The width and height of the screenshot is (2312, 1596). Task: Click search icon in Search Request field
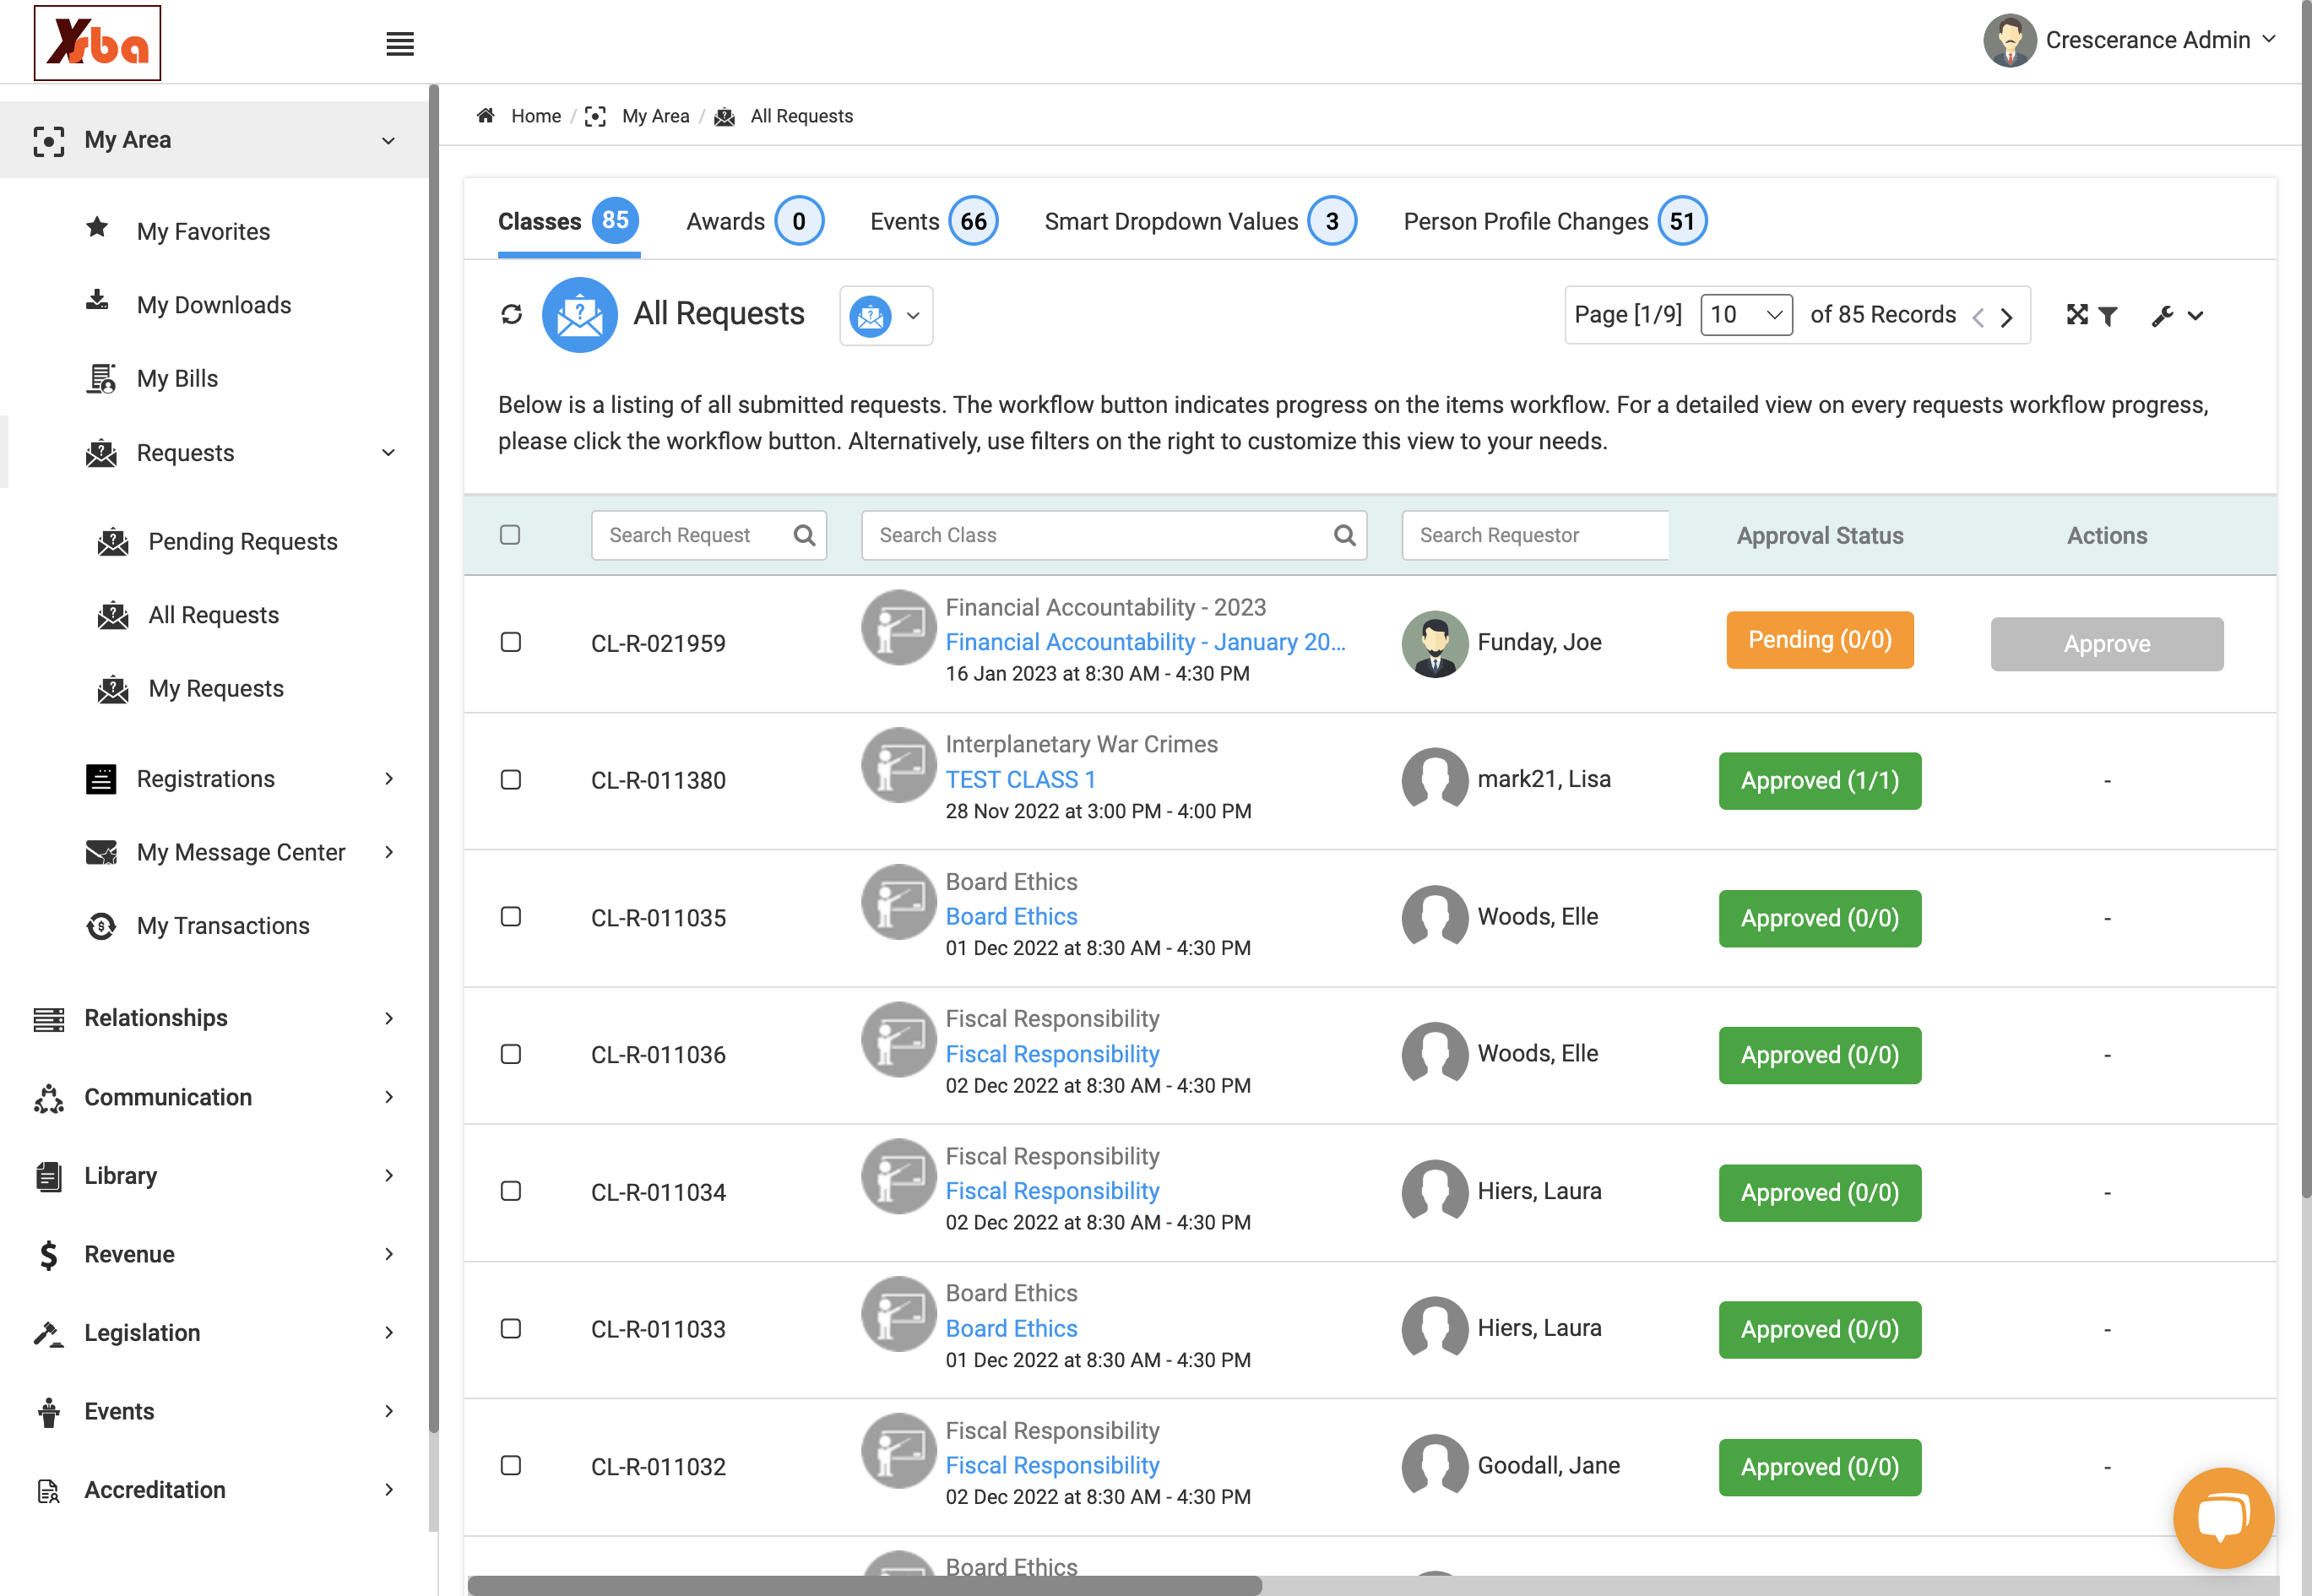[x=804, y=535]
